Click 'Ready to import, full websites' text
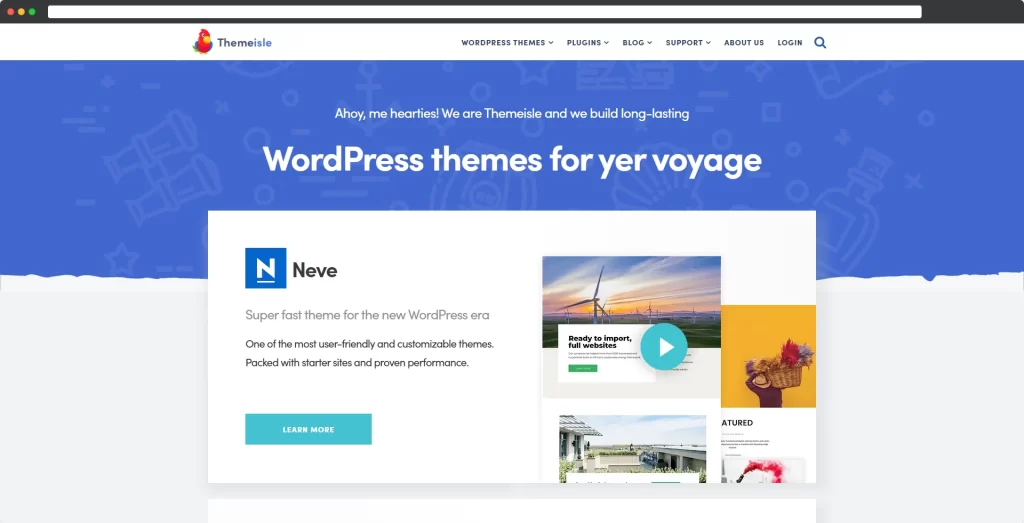 [x=600, y=341]
